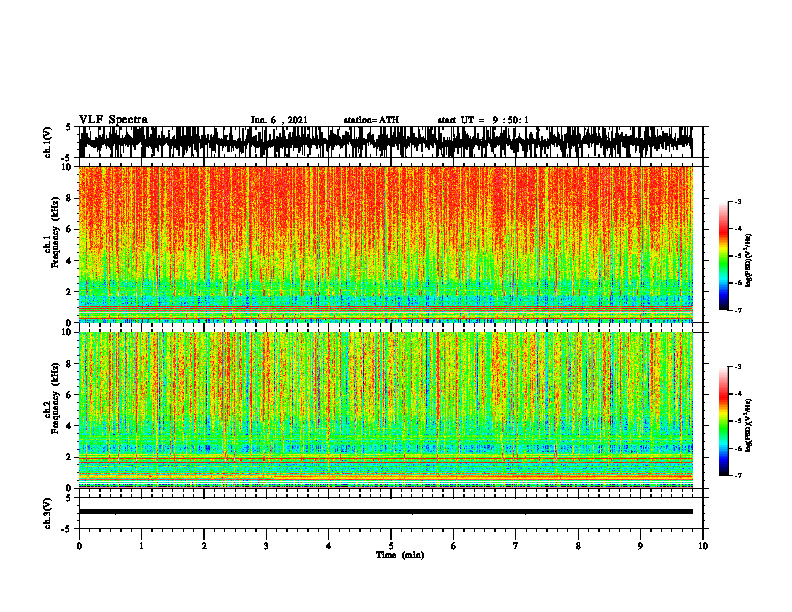Screen dimensions: 792x612
Task: Click the -7 tick on ch.1 colorbar
Action: tap(738, 310)
